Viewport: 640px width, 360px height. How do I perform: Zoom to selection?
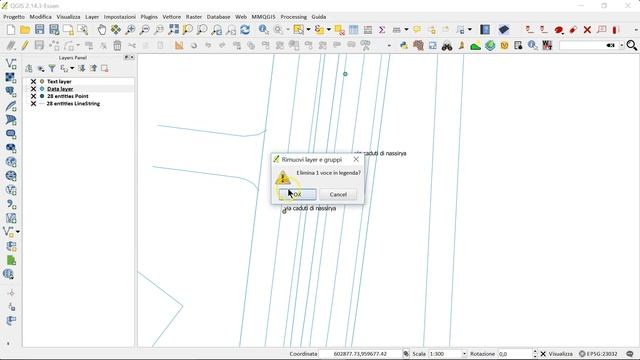click(188, 29)
